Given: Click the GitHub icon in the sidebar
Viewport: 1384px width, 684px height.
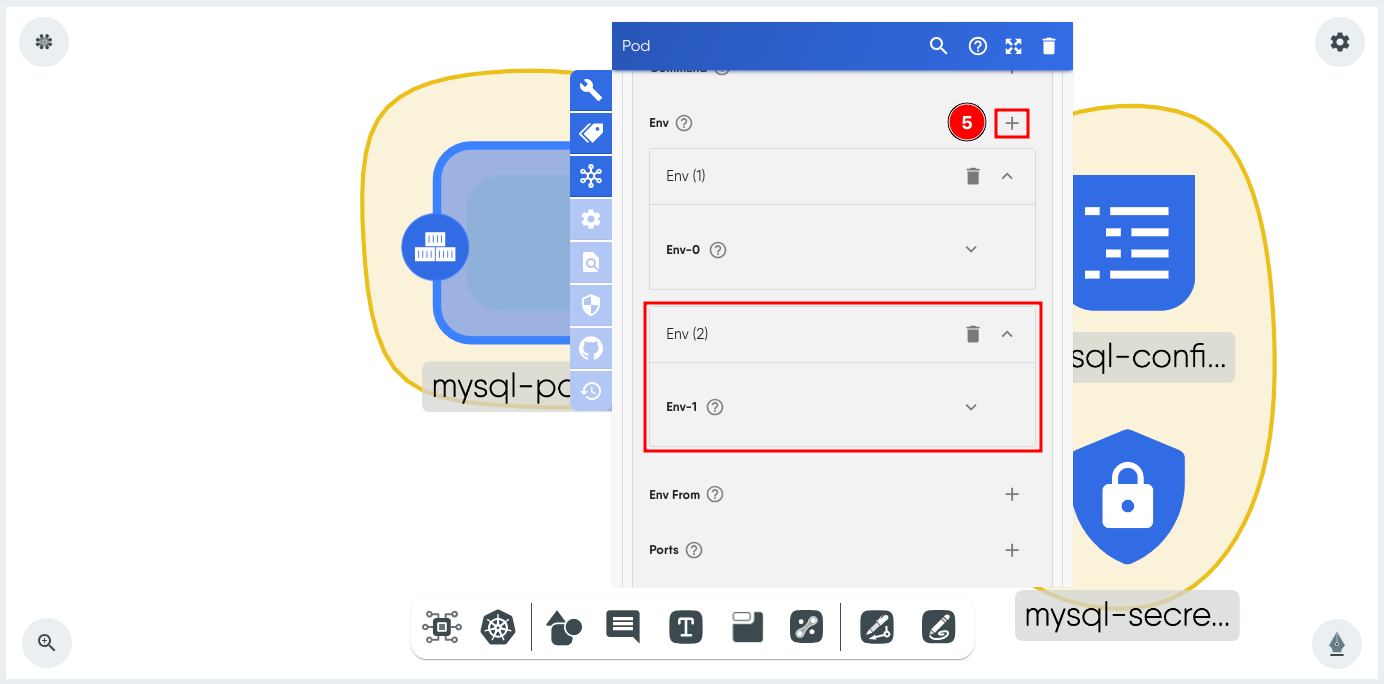Looking at the screenshot, I should tap(590, 348).
